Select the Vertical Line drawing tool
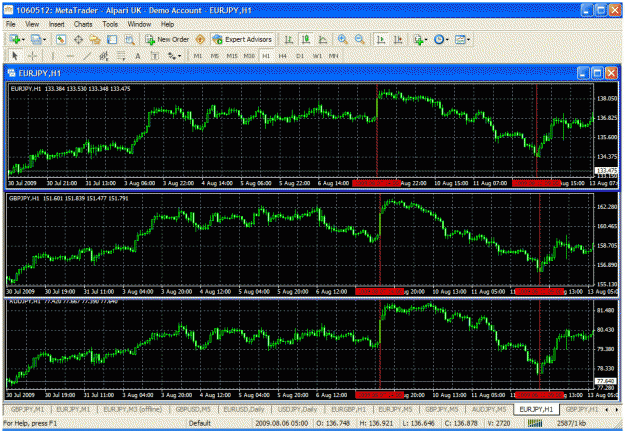Image resolution: width=625 pixels, height=431 pixels. 53,56
